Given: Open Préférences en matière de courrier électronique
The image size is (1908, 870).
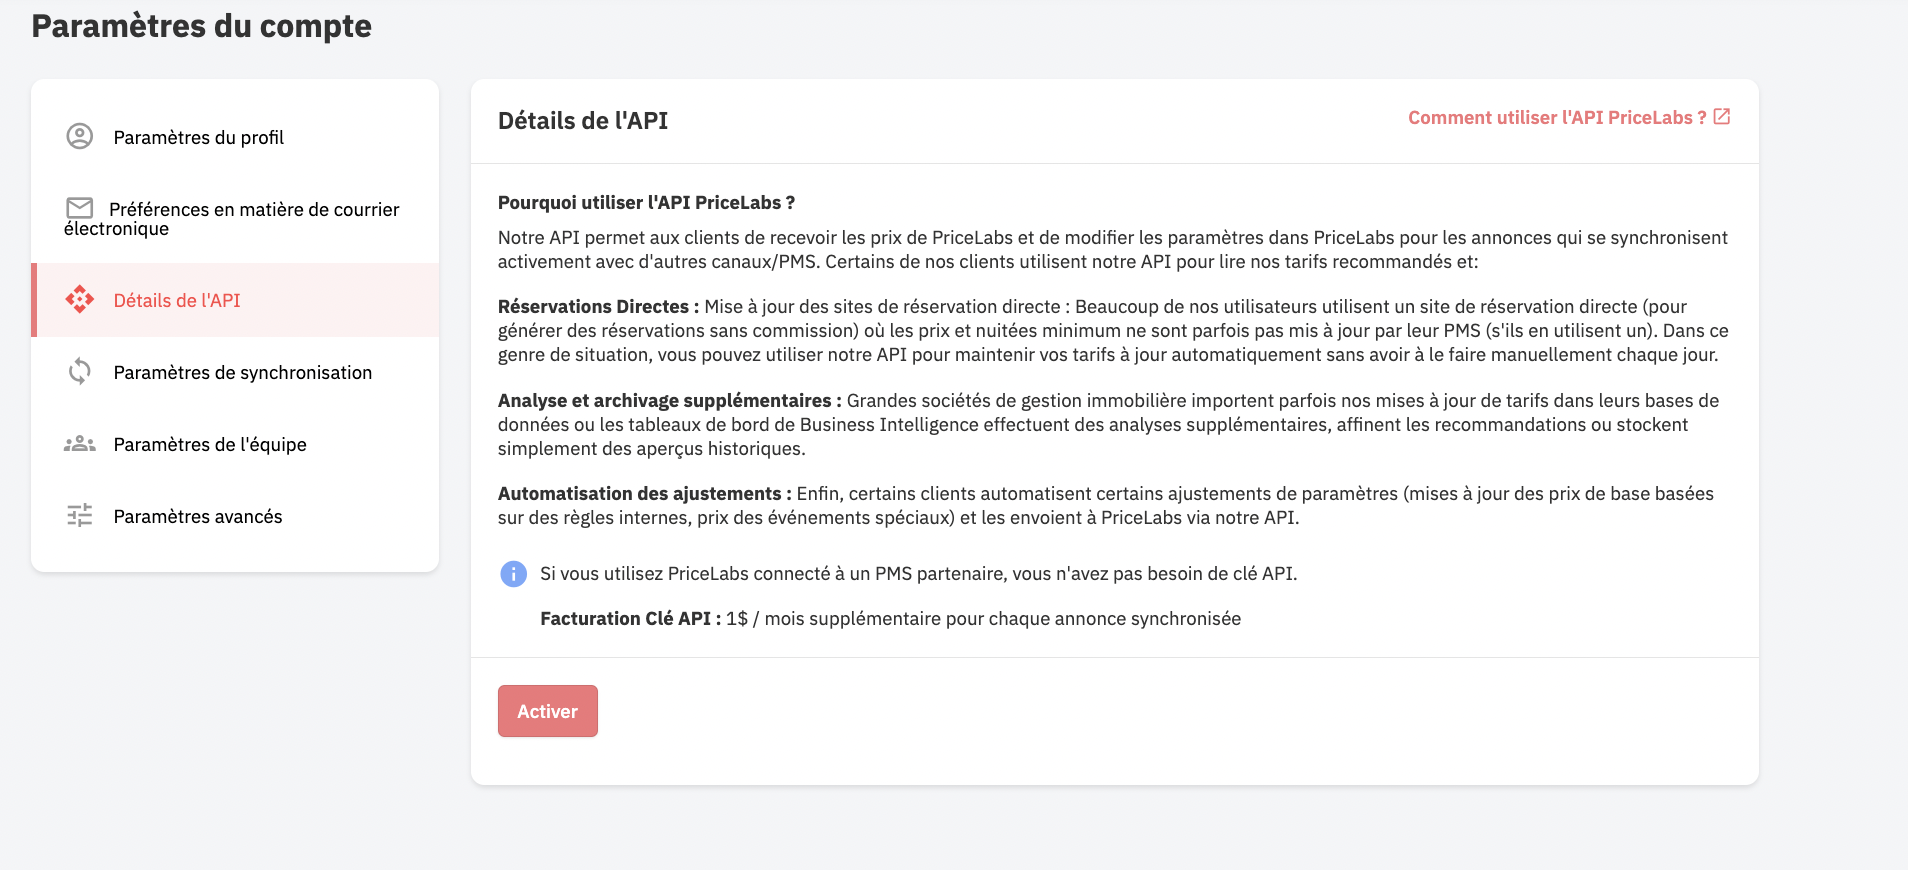Looking at the screenshot, I should (x=235, y=218).
